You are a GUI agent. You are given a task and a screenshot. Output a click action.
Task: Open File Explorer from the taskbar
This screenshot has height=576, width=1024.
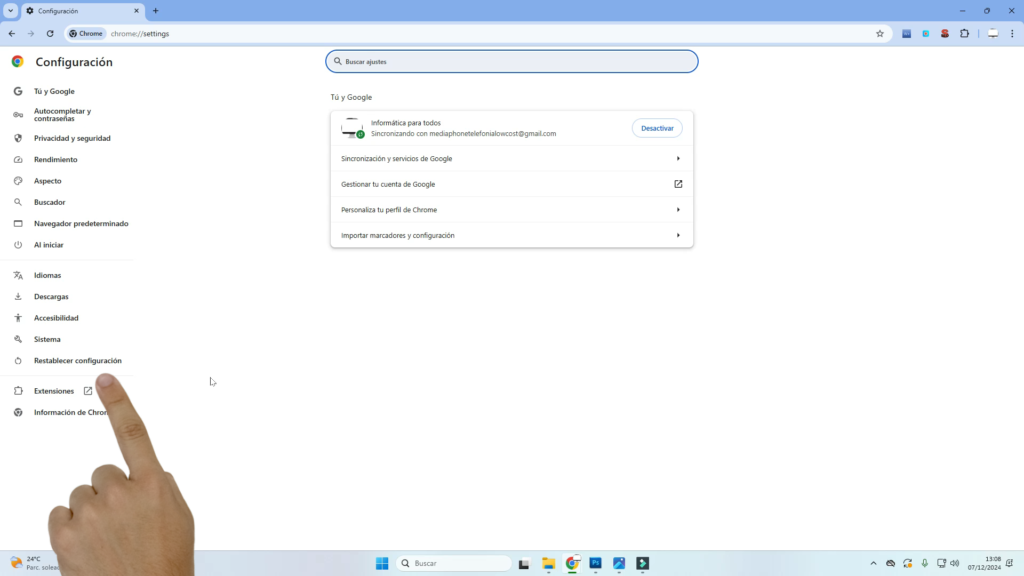[548, 563]
